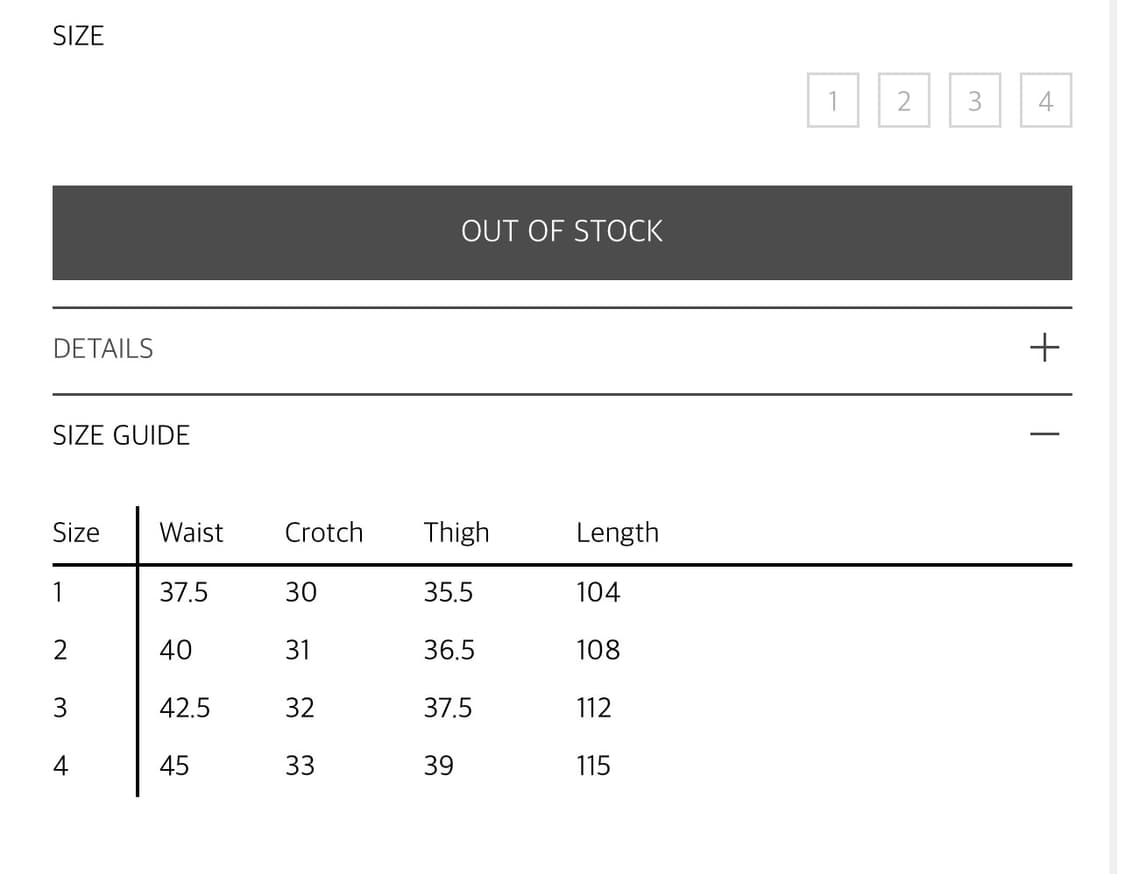
Task: Click the SIZE label at the top
Action: [78, 36]
